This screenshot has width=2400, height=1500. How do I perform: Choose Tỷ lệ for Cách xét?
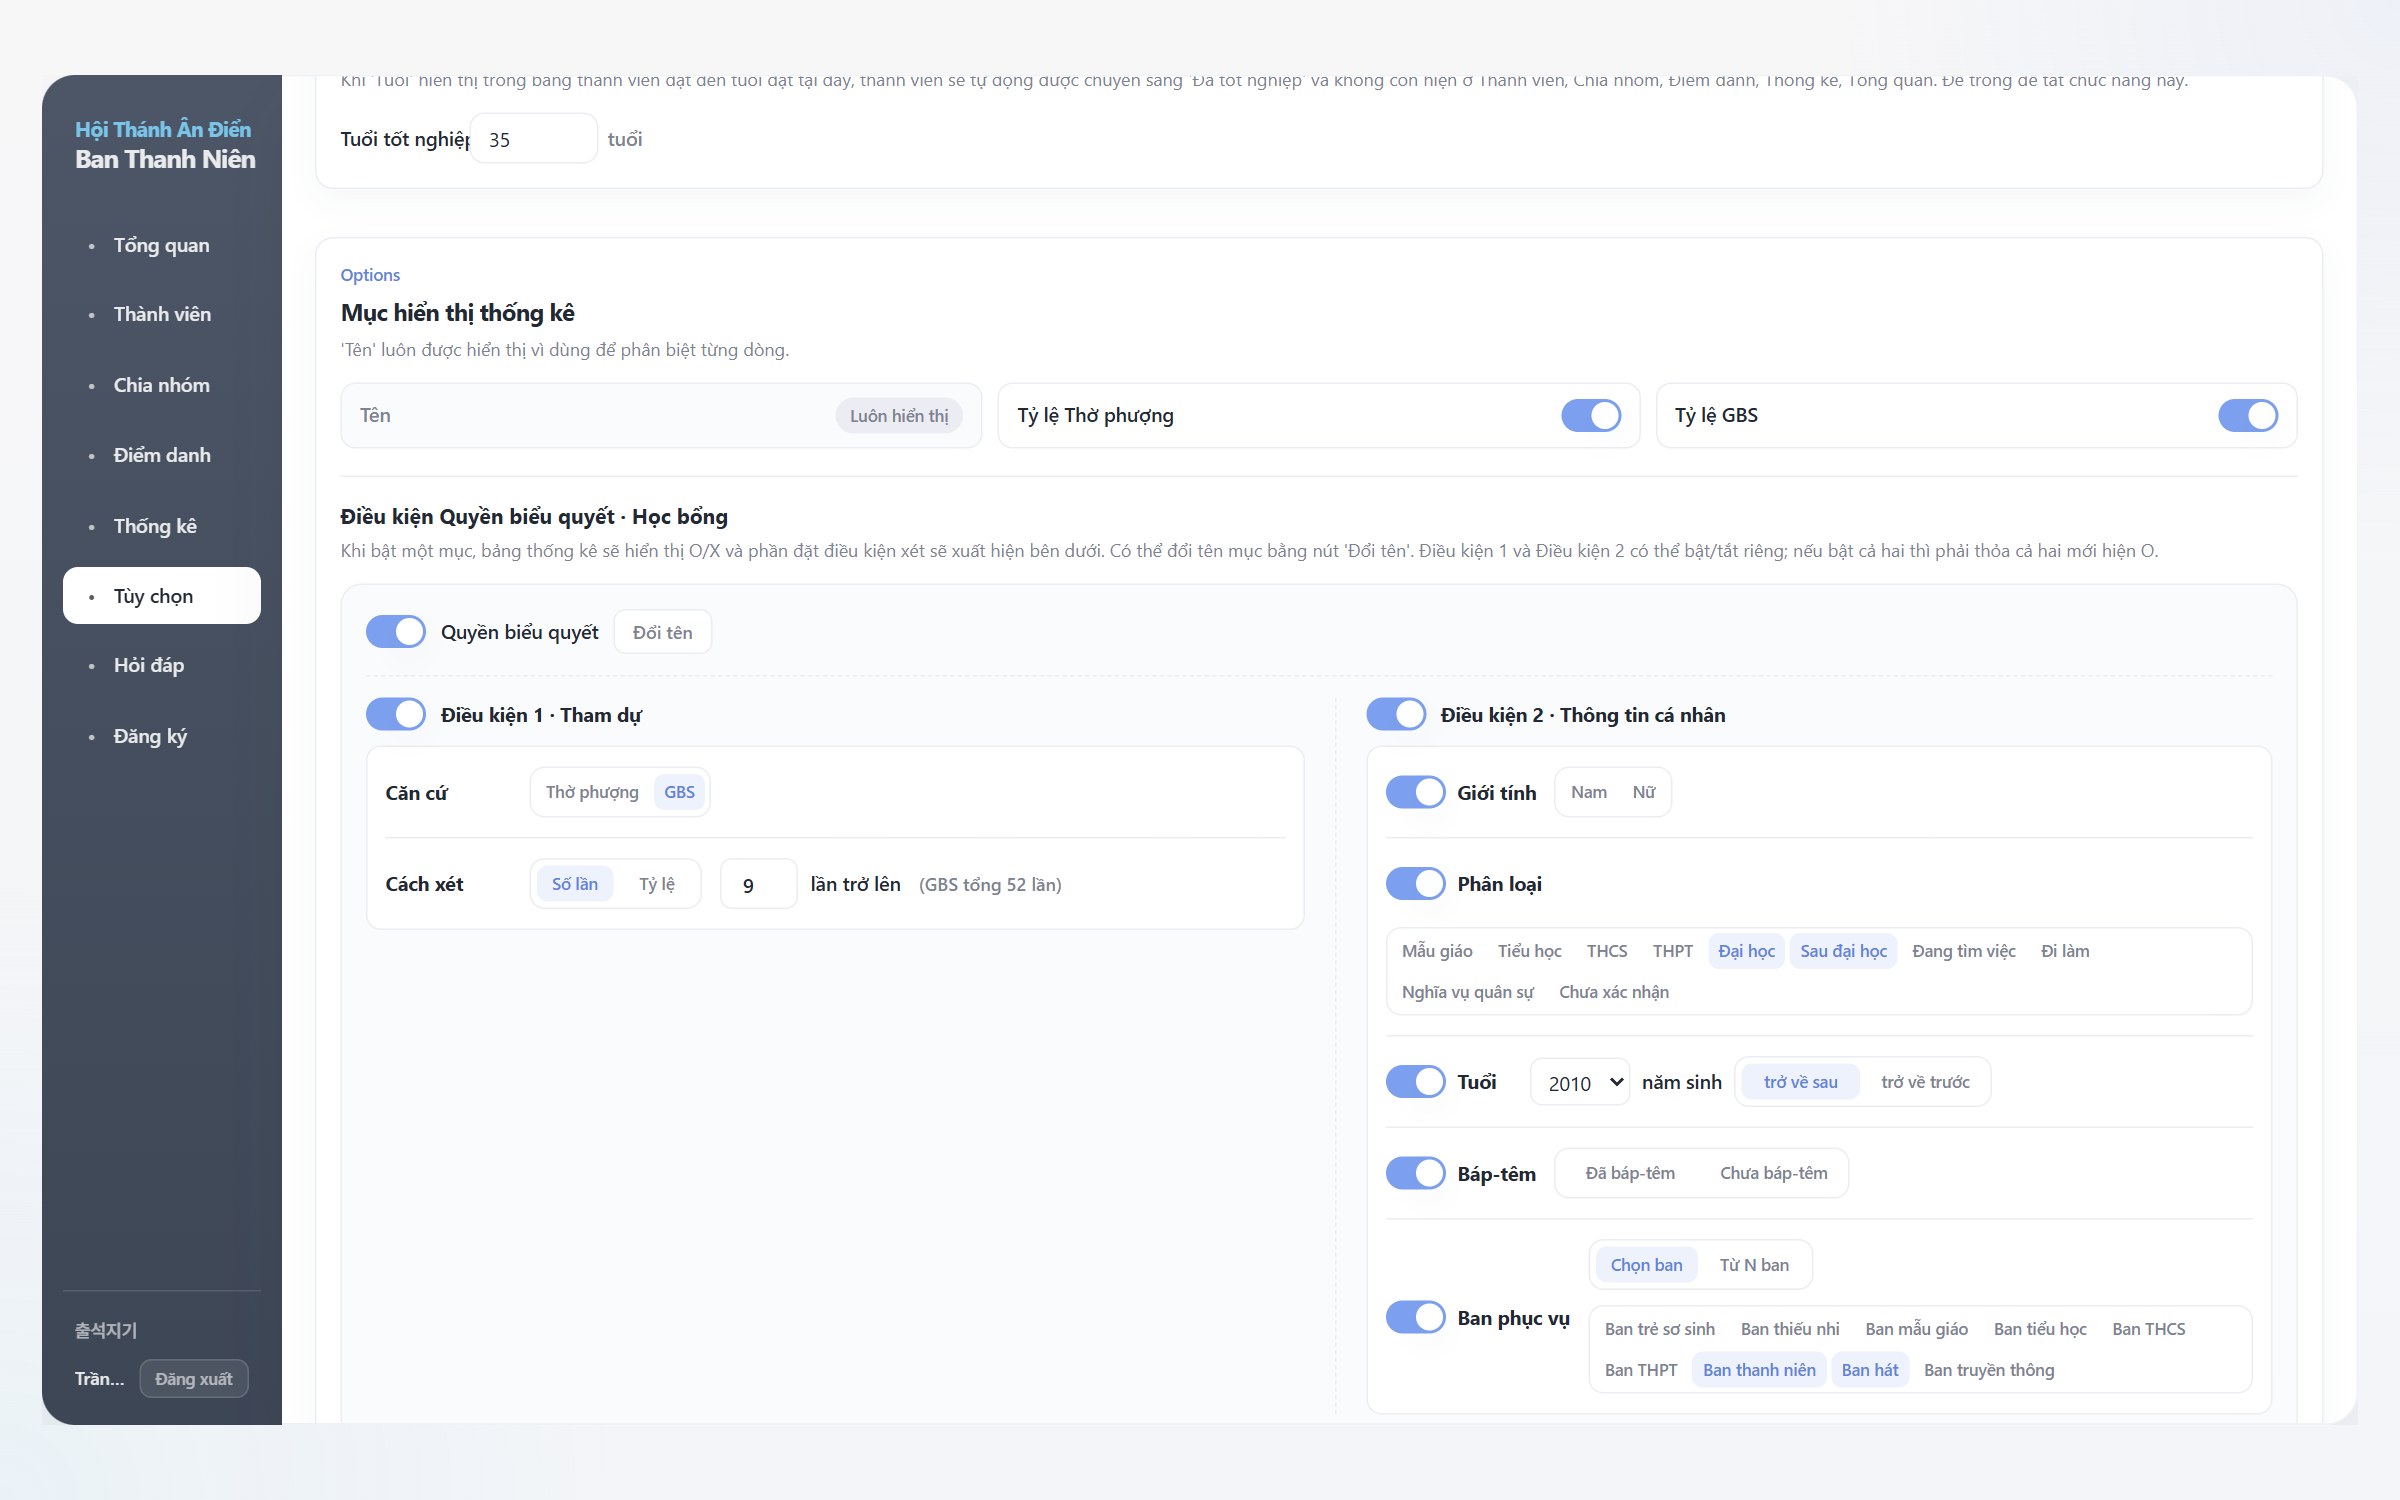pyautogui.click(x=657, y=884)
